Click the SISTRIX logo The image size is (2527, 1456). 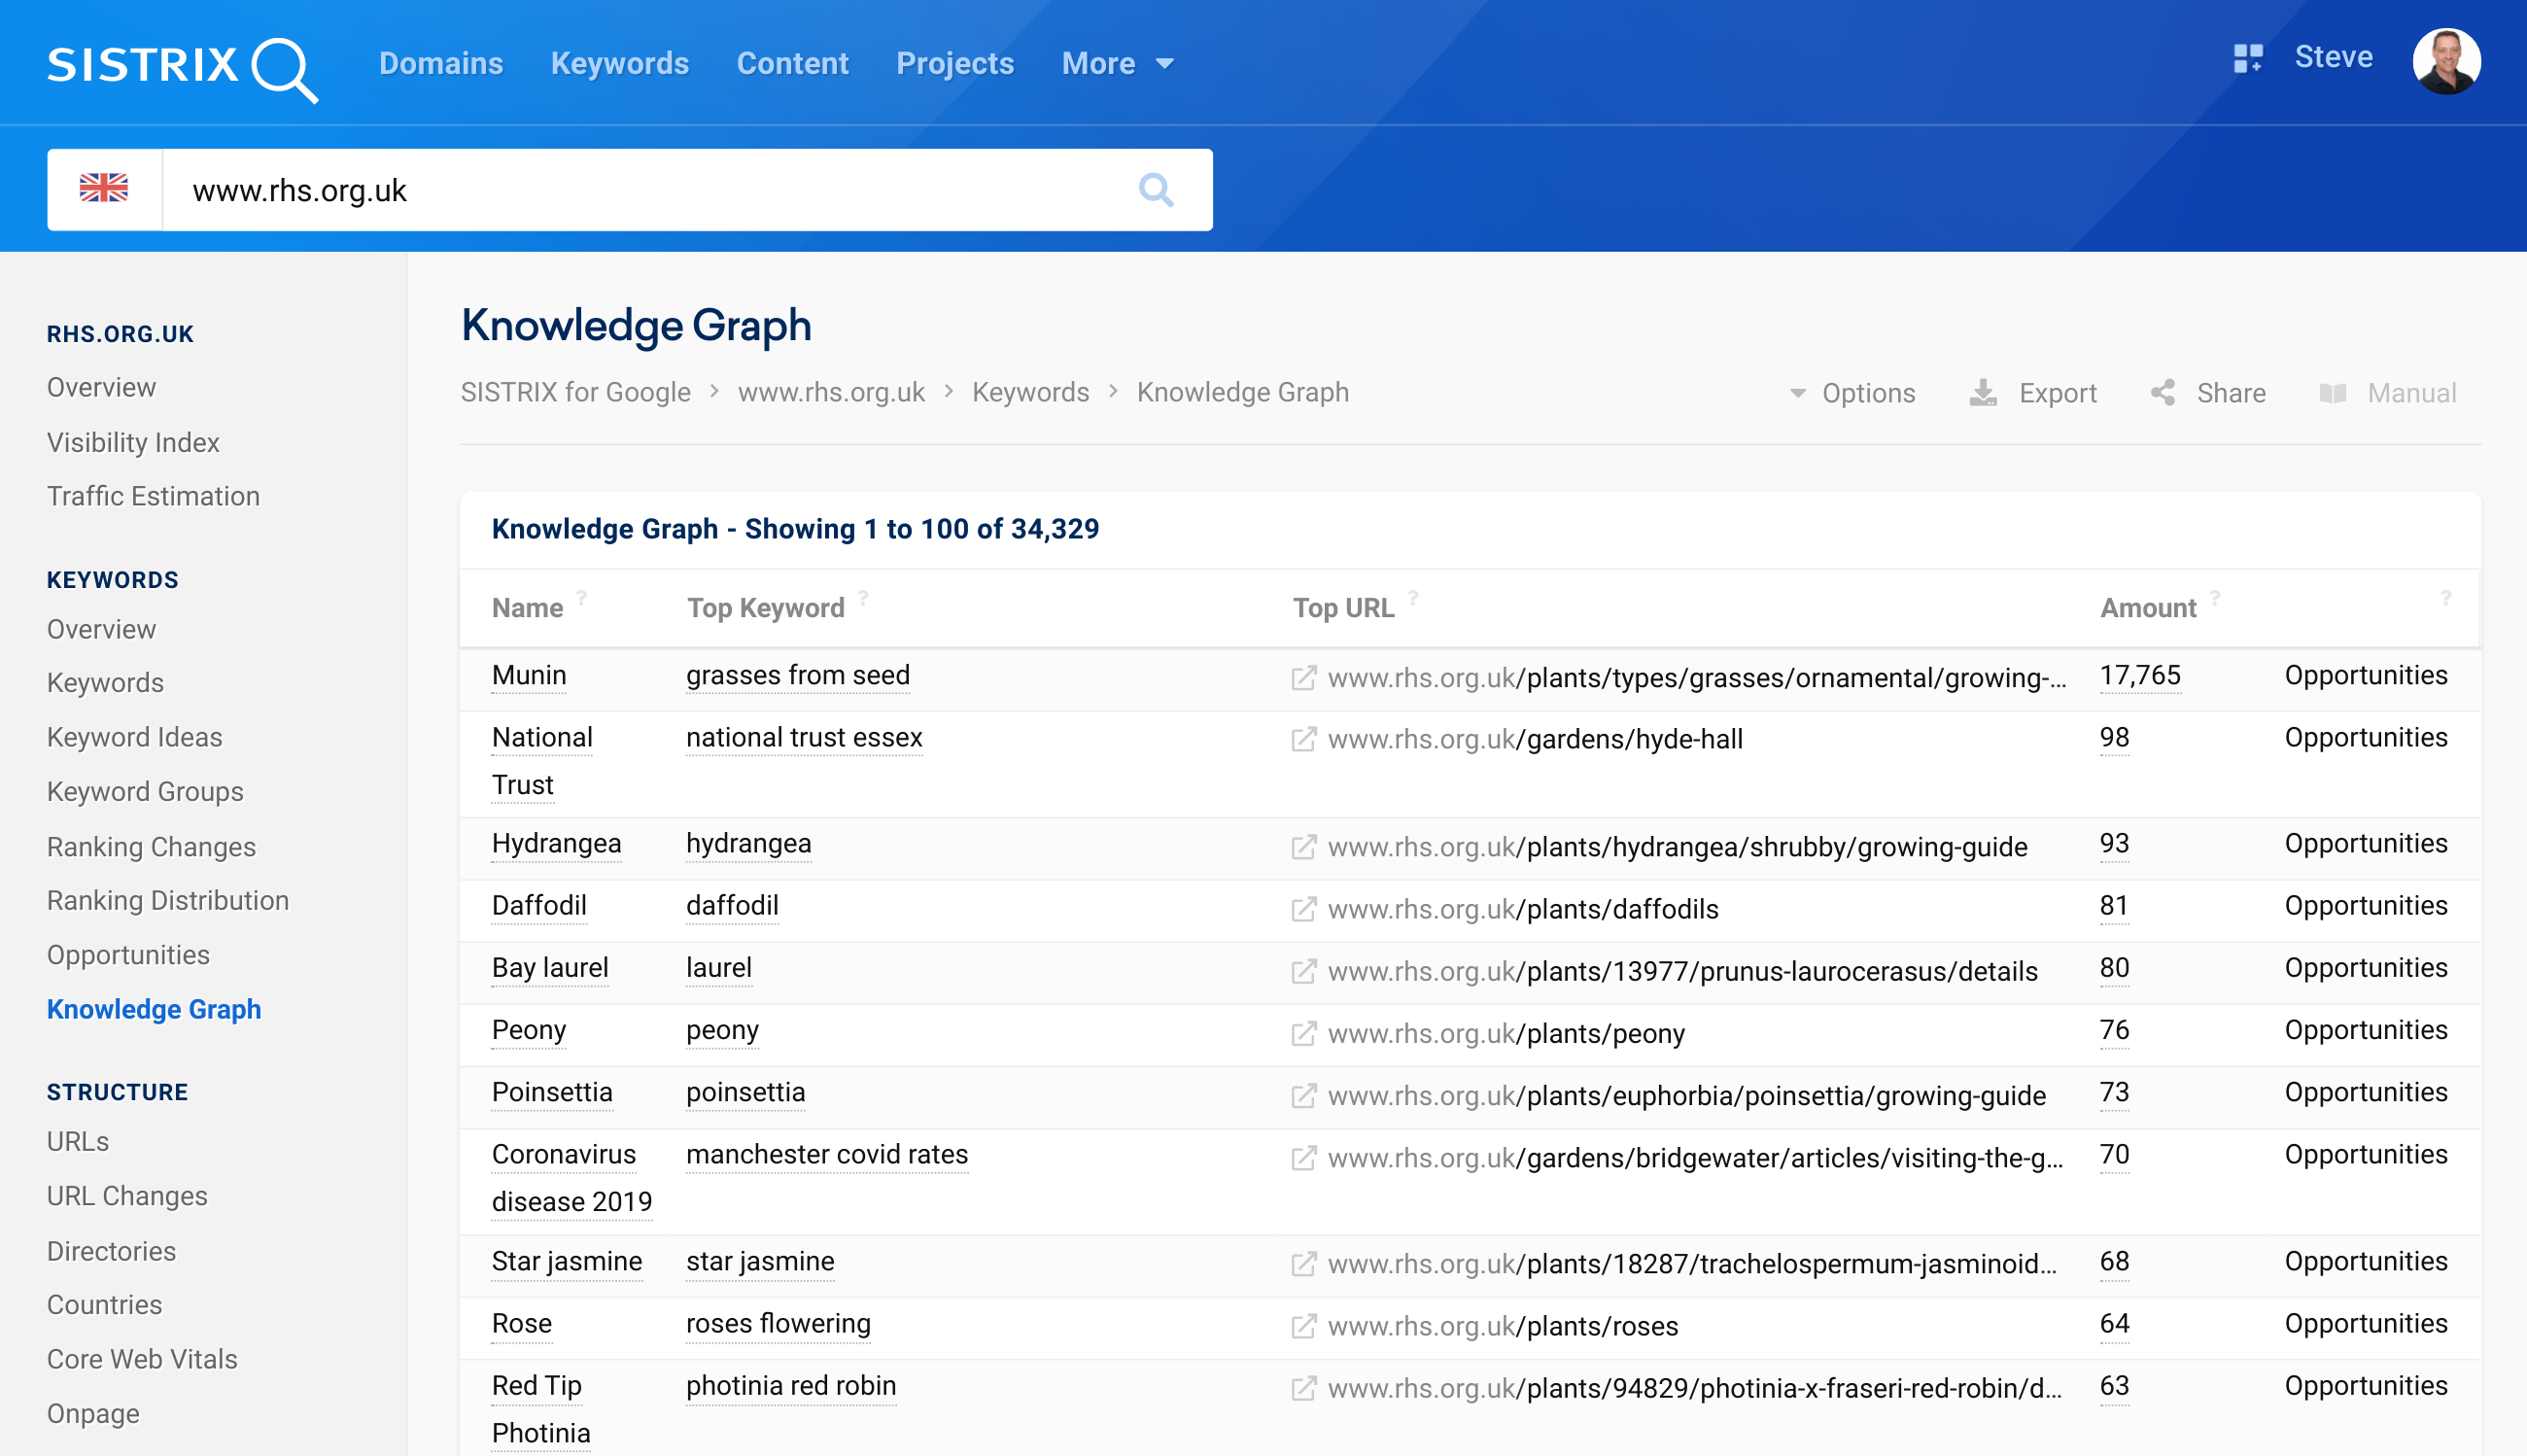coord(182,66)
